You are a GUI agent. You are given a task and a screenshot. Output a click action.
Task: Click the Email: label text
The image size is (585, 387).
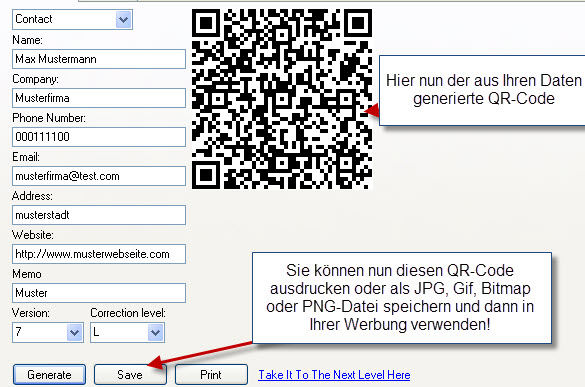pyautogui.click(x=26, y=157)
